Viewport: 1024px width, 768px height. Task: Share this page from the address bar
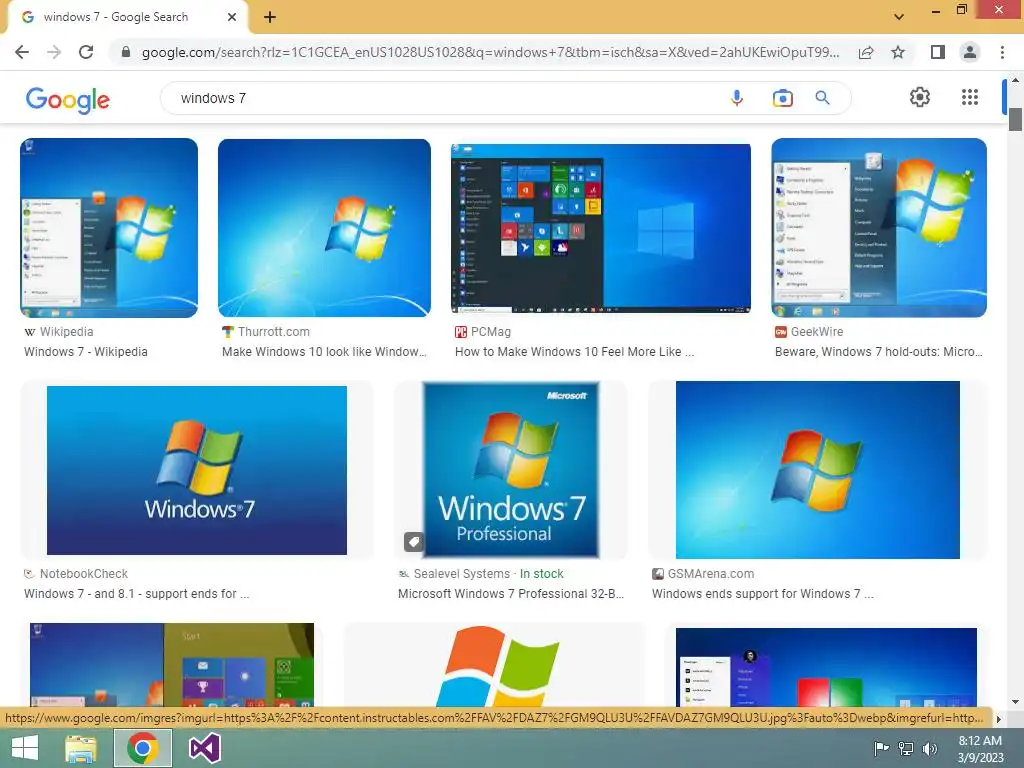866,52
